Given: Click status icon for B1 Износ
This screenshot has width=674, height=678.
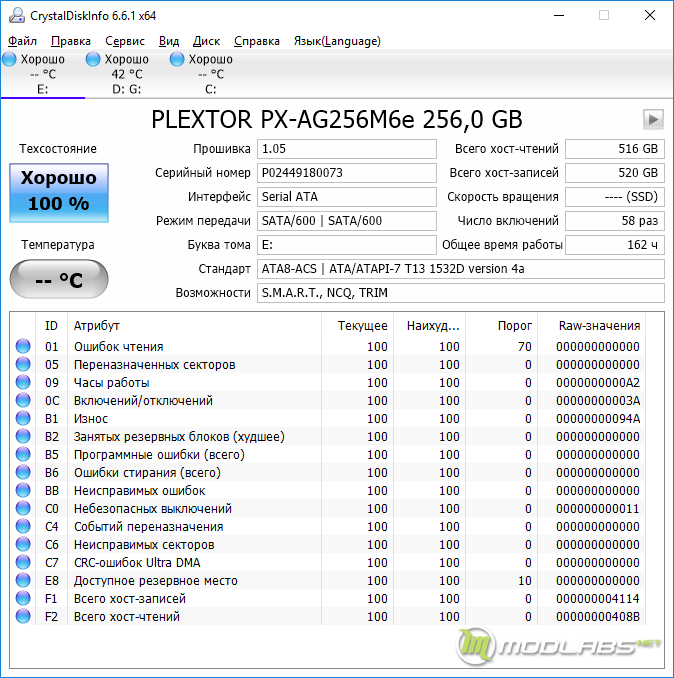Looking at the screenshot, I should [23, 419].
